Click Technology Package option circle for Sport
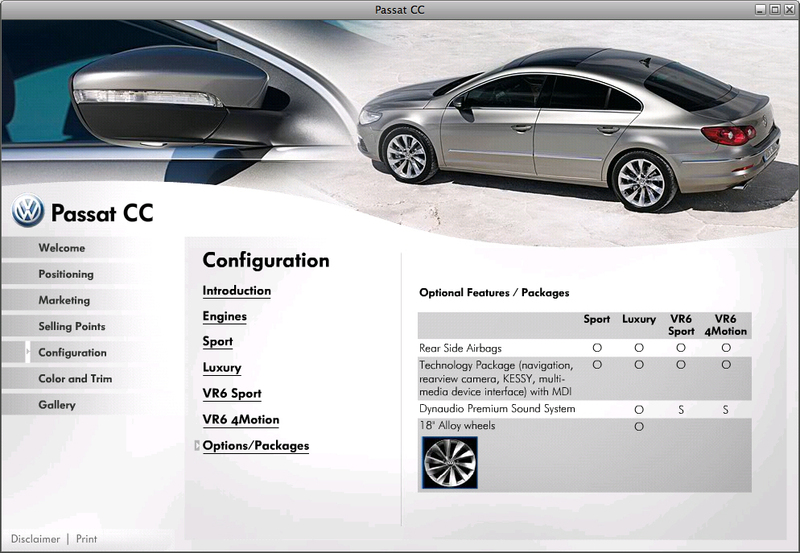 click(x=597, y=365)
